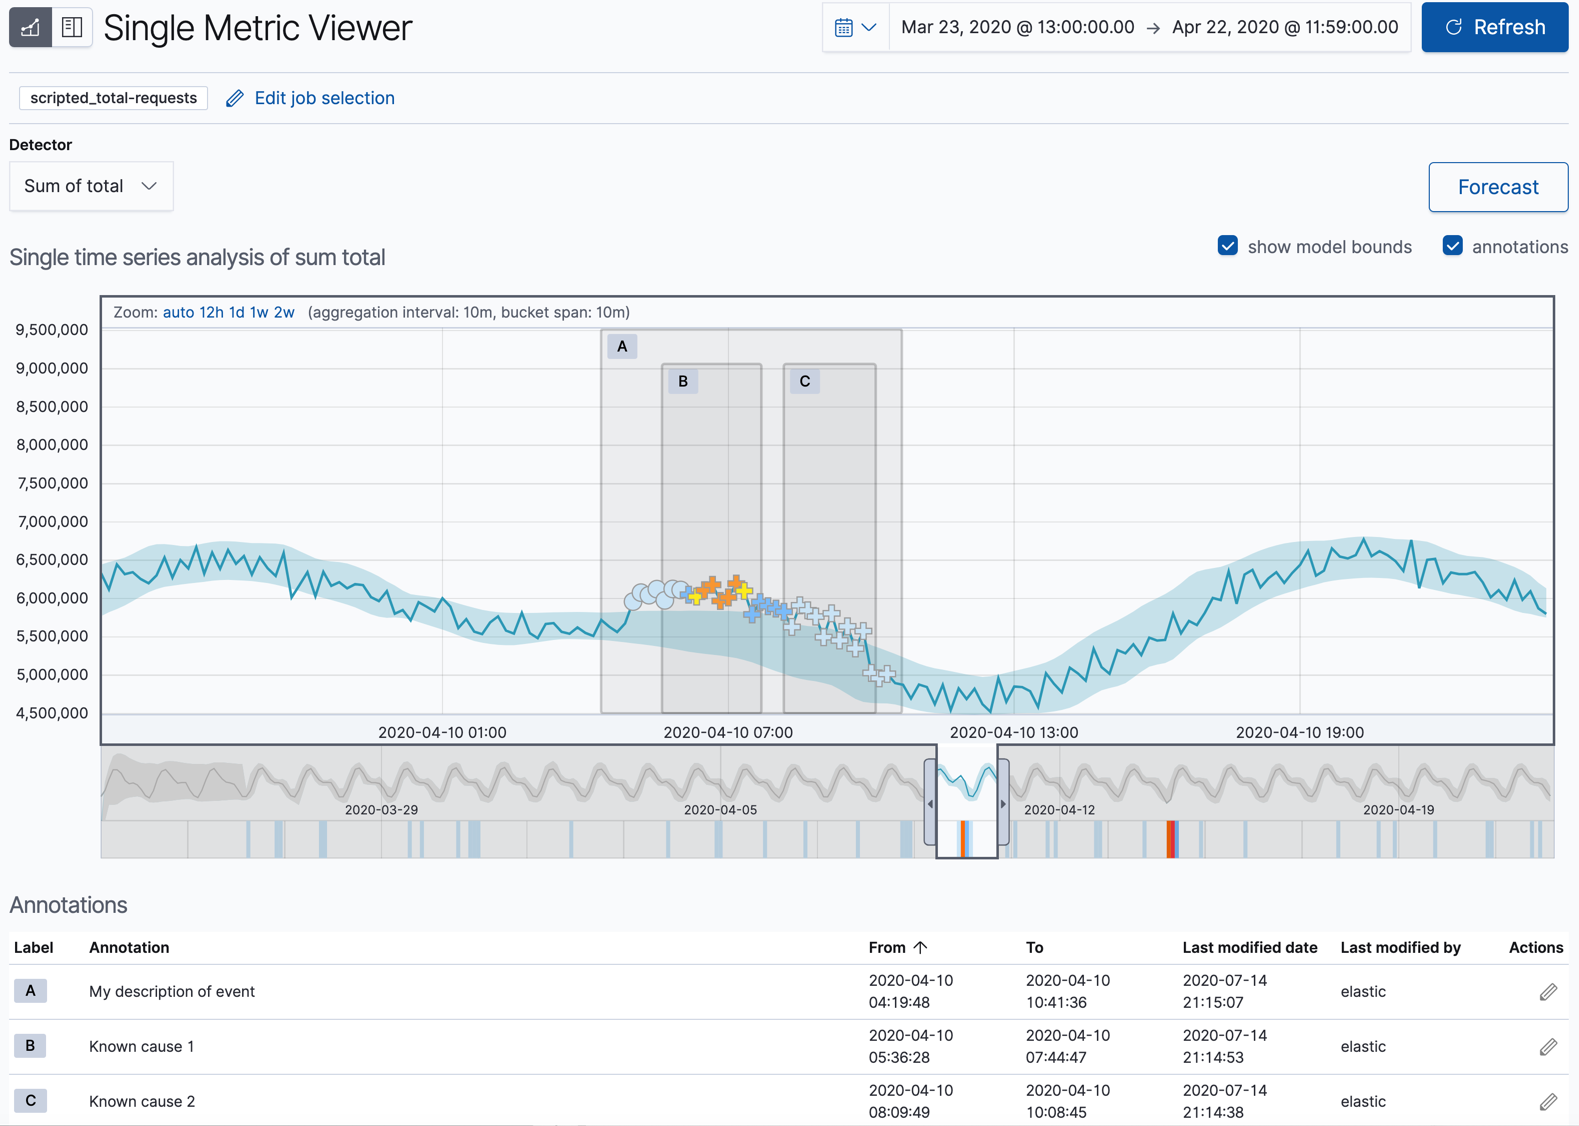The width and height of the screenshot is (1579, 1126).
Task: Click the start date Mar 23, 2020 field
Action: (x=1017, y=27)
